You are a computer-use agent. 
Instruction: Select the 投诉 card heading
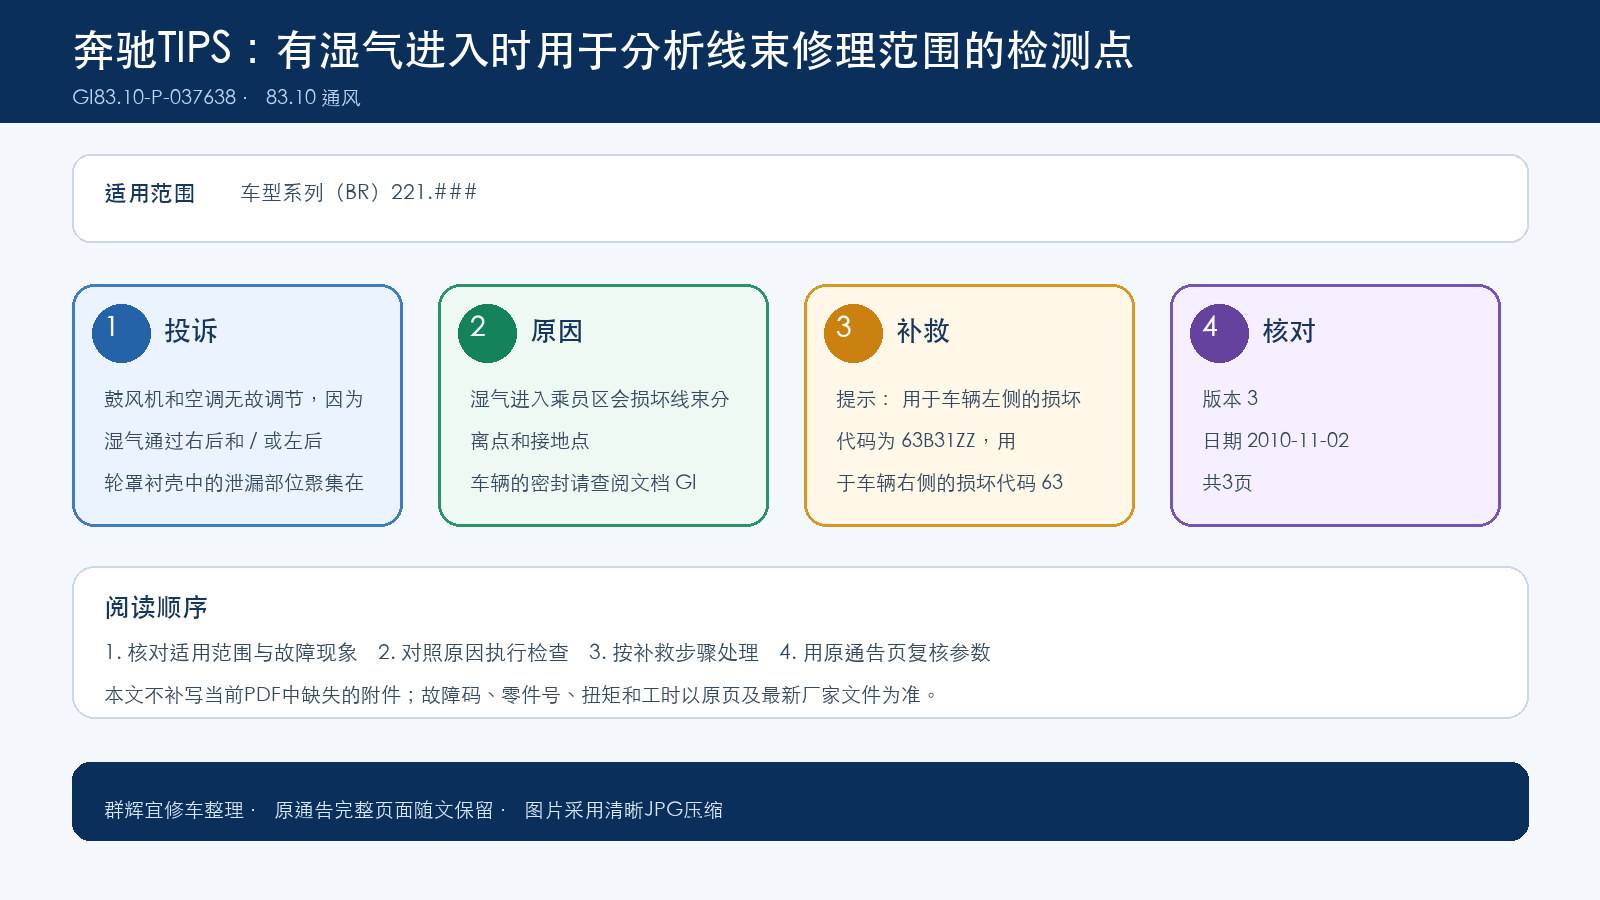pyautogui.click(x=191, y=331)
